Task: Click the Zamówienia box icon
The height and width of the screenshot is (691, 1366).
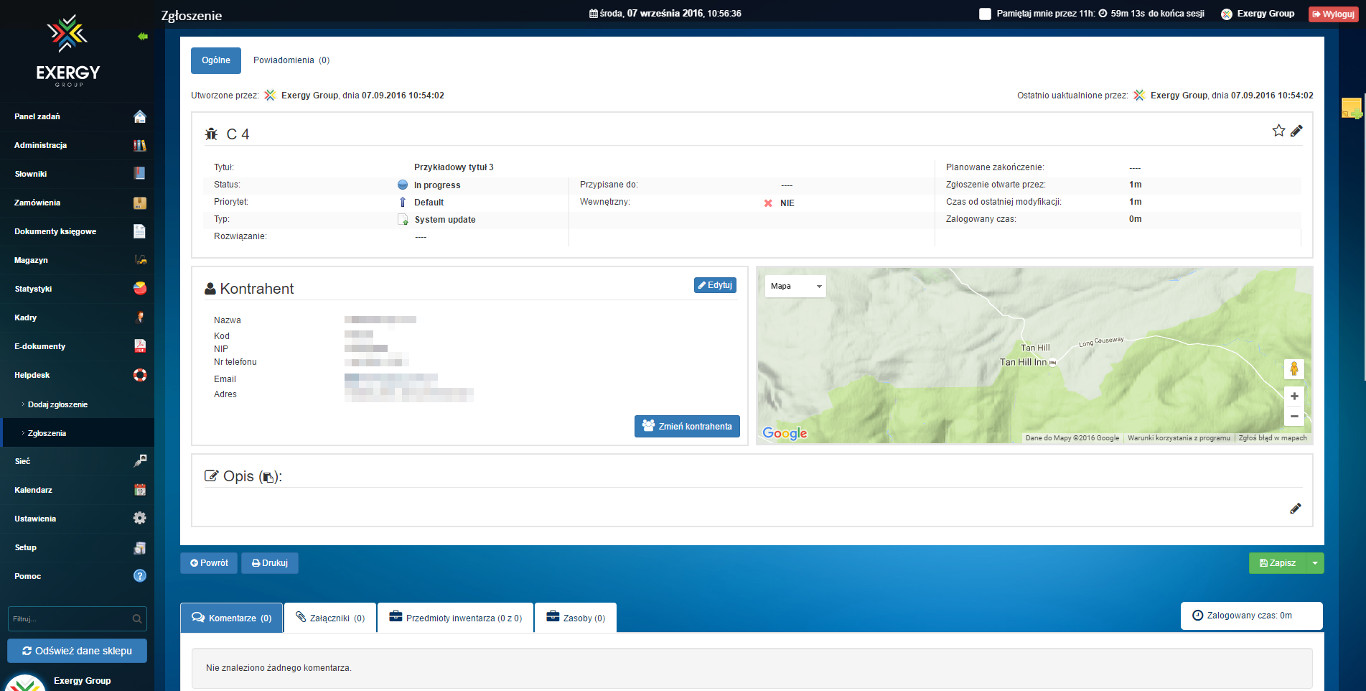Action: point(140,203)
